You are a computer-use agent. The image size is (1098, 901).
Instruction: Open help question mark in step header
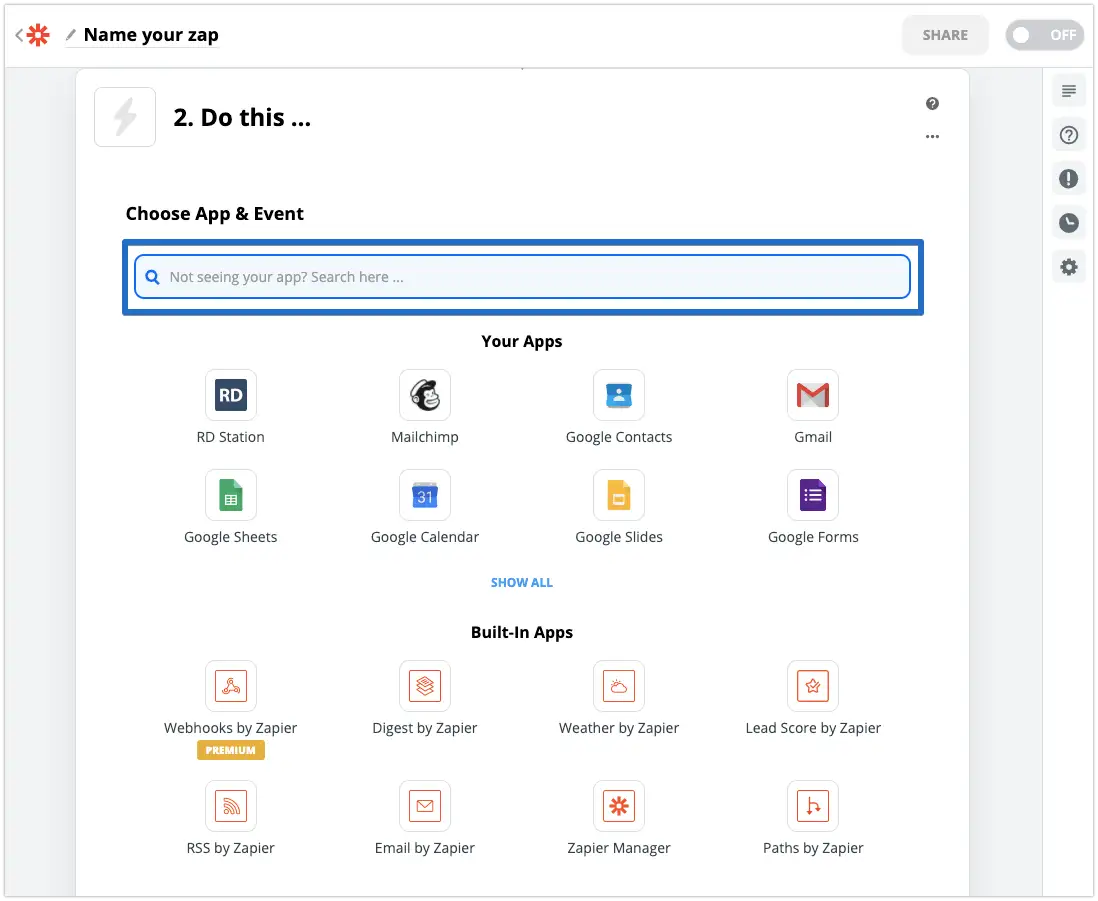pos(932,104)
